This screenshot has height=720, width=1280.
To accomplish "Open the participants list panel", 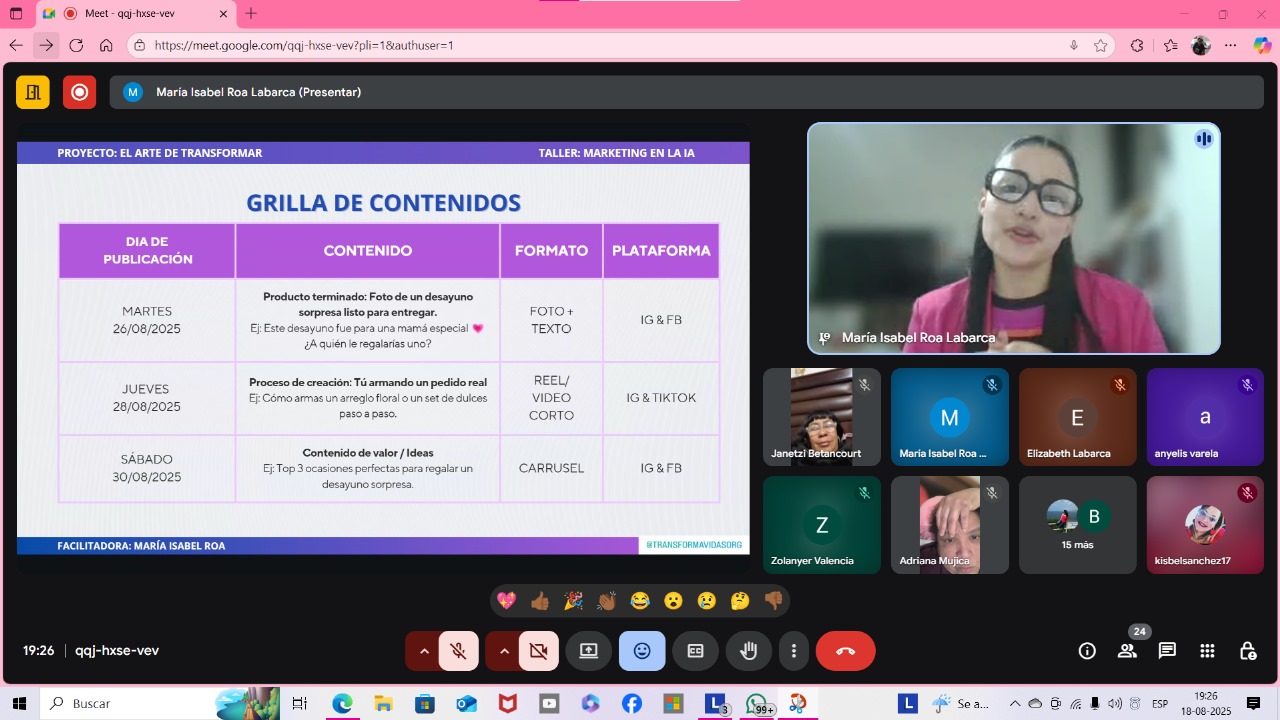I will point(1127,651).
